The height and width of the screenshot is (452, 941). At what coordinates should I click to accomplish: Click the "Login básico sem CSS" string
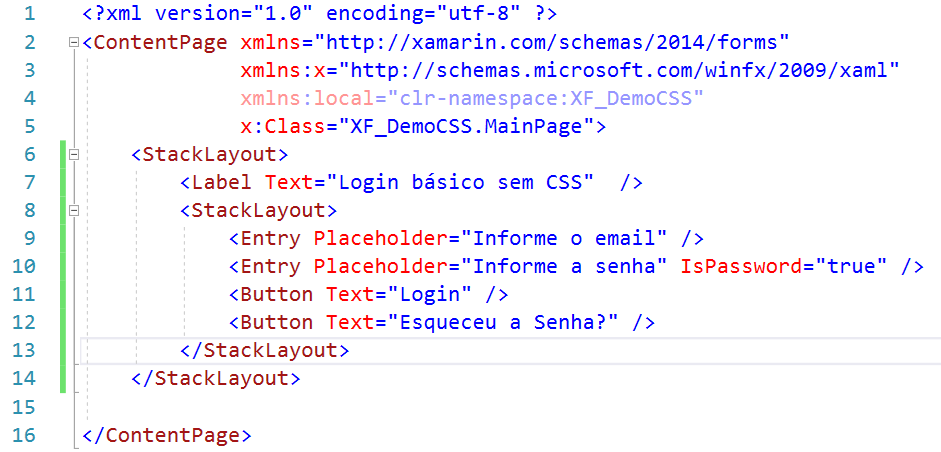(x=459, y=182)
